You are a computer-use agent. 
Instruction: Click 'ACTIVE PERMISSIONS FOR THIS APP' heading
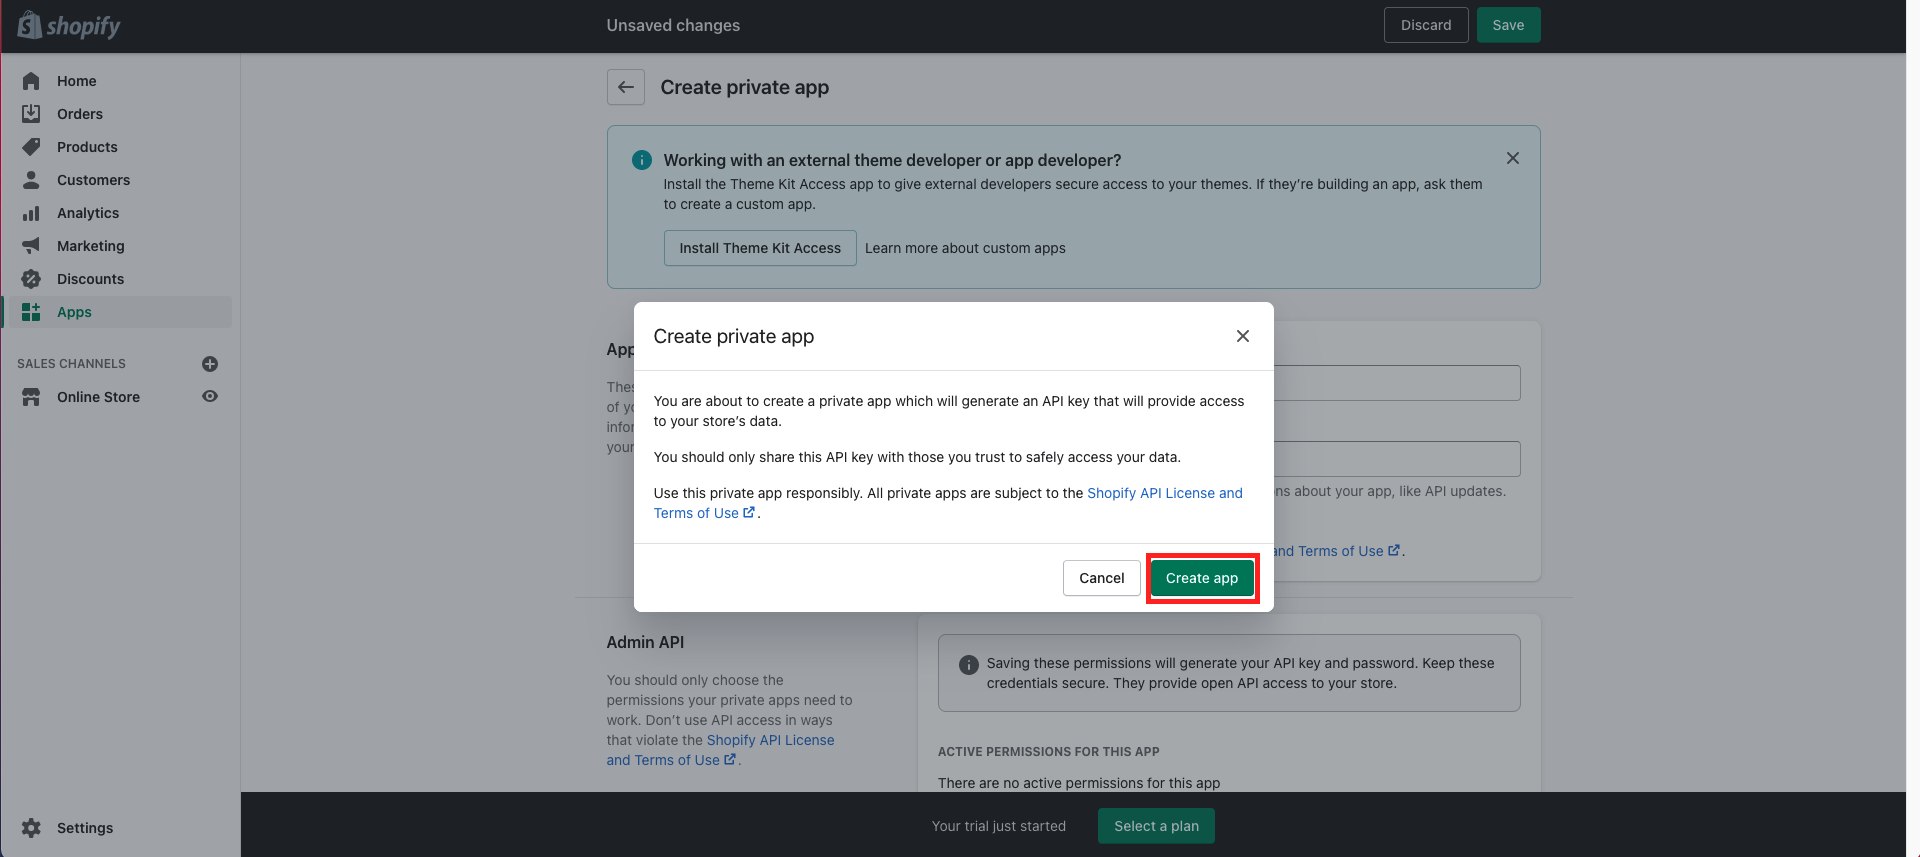(1049, 752)
